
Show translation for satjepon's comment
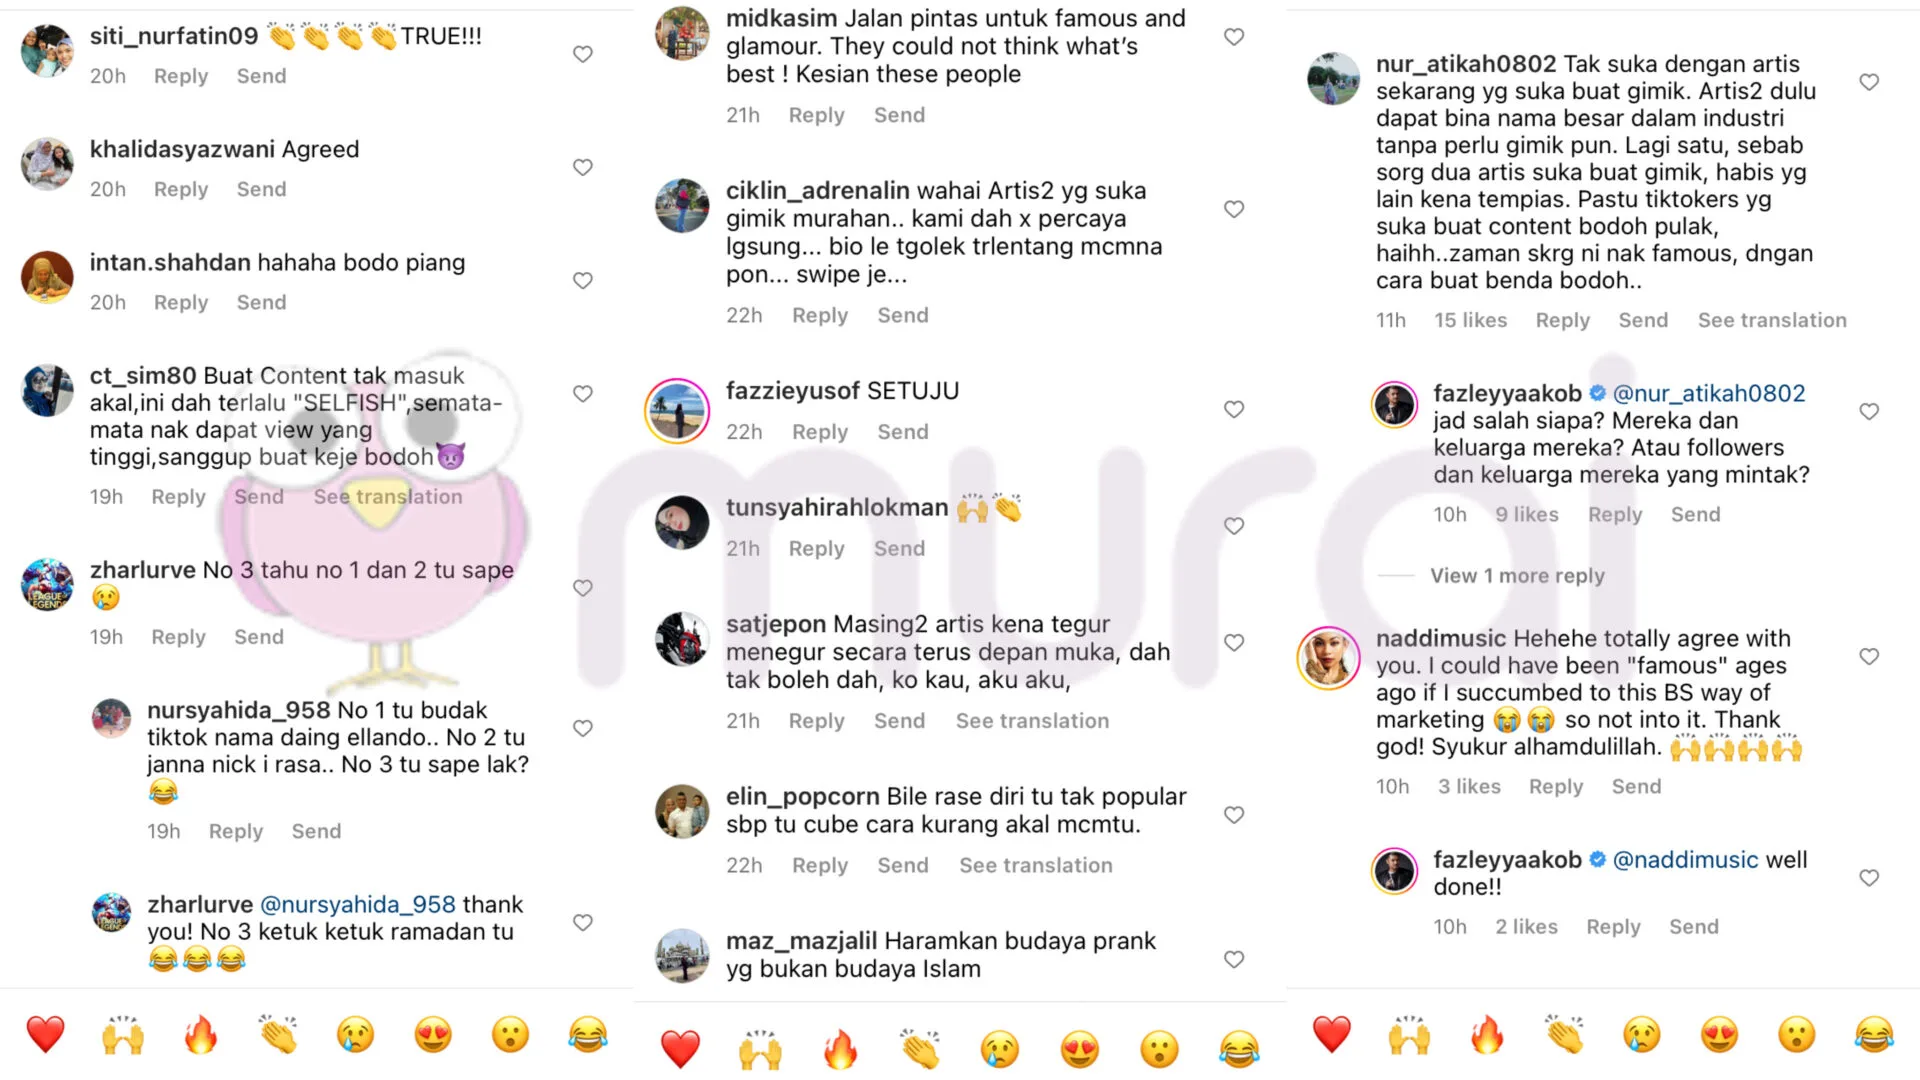1032,721
